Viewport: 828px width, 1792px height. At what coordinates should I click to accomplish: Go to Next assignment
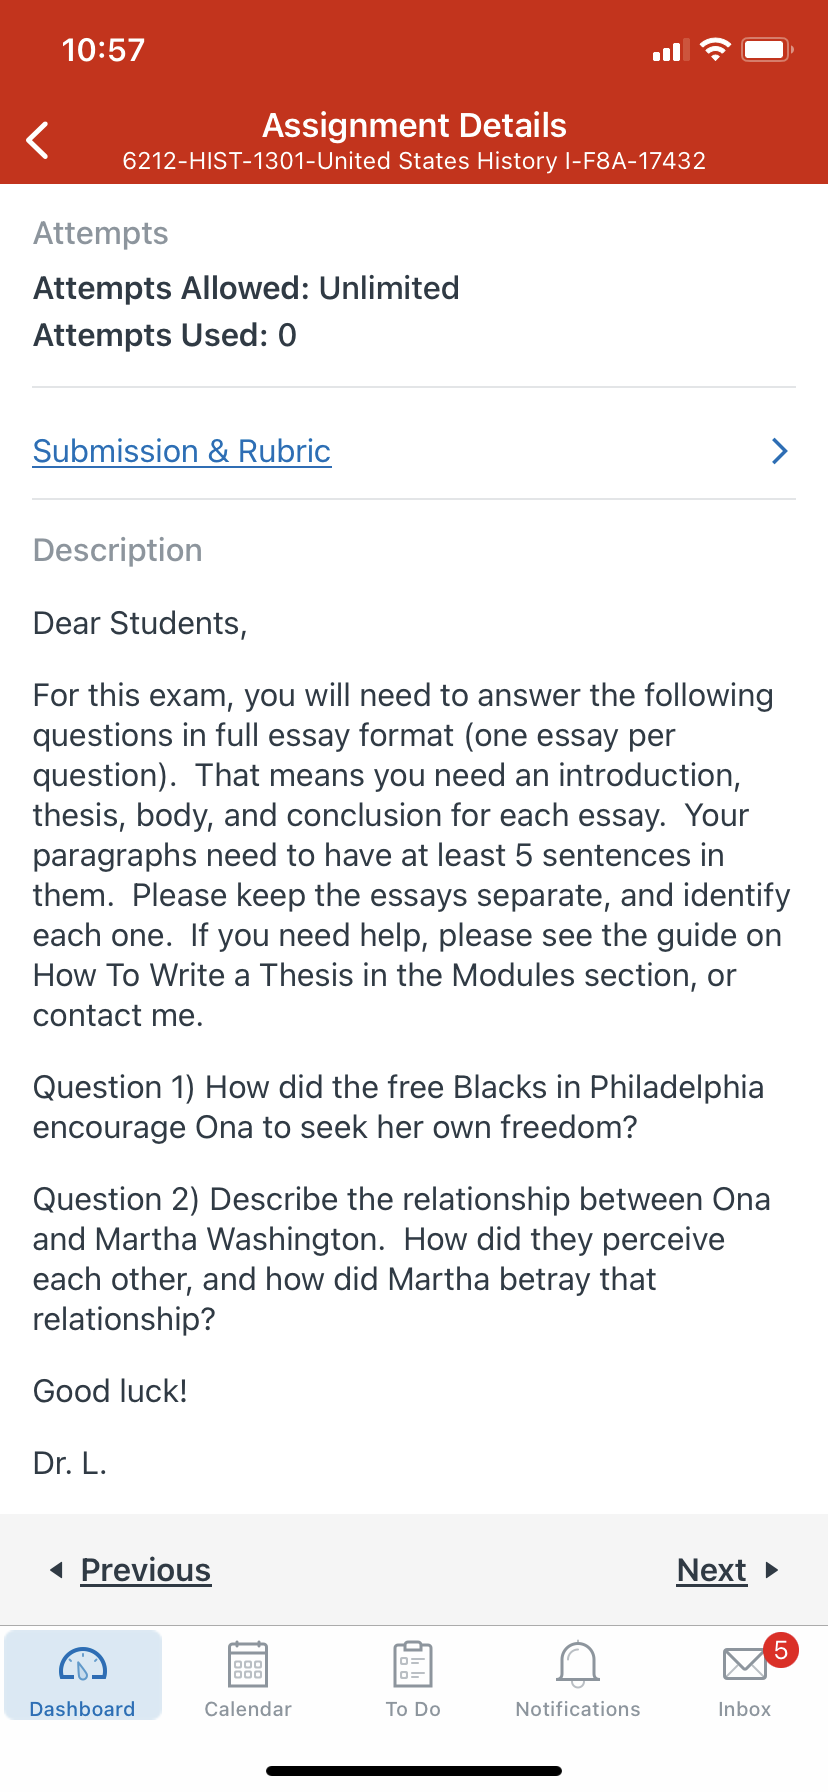tap(711, 1570)
